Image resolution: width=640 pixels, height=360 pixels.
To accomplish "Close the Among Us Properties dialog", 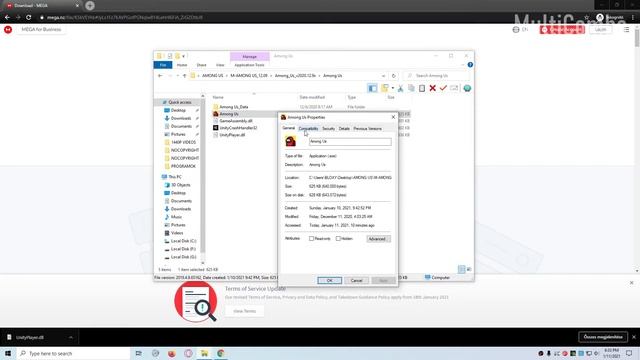I will 393,117.
